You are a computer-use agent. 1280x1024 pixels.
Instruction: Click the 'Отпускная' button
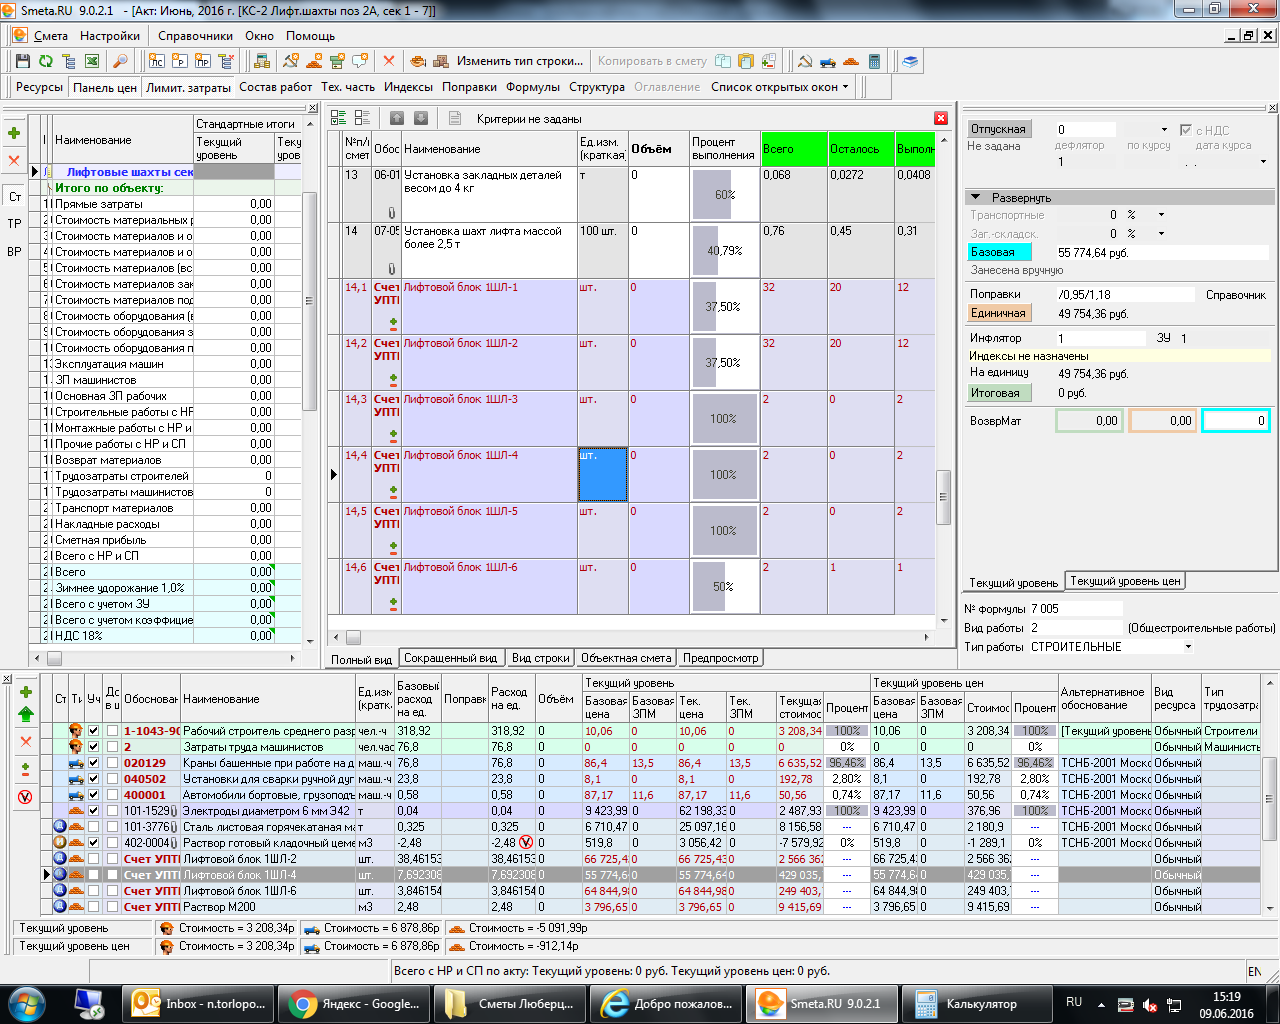click(x=998, y=129)
